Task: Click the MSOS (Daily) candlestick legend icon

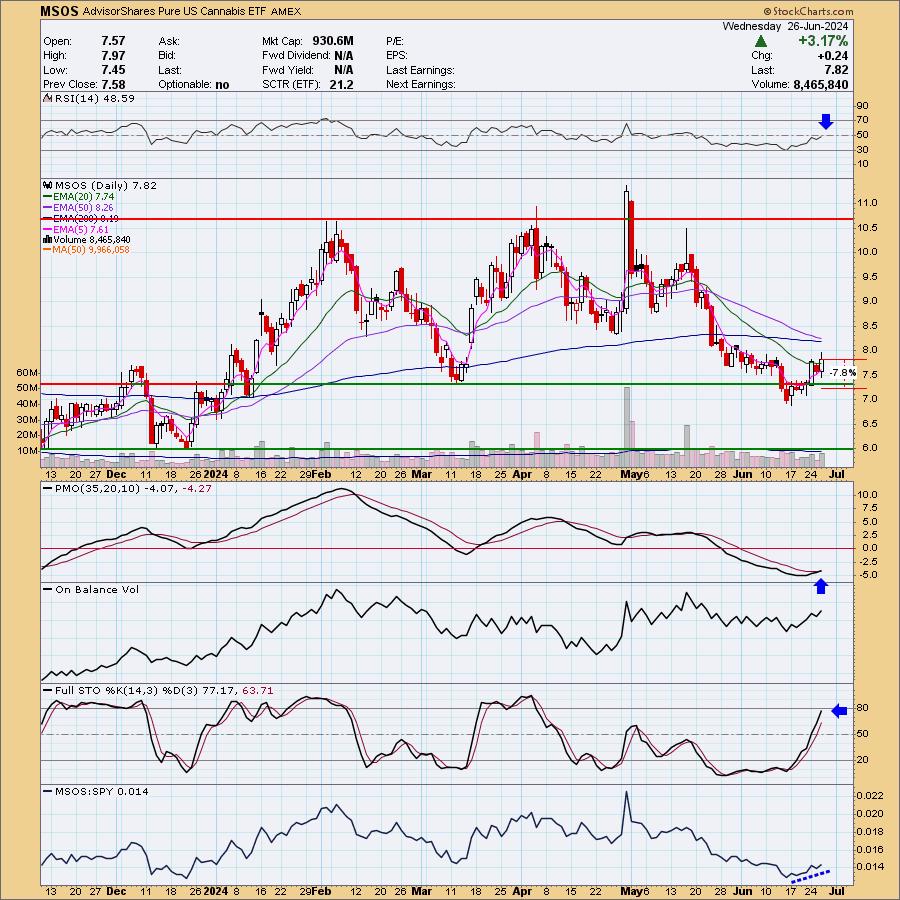Action: (47, 185)
